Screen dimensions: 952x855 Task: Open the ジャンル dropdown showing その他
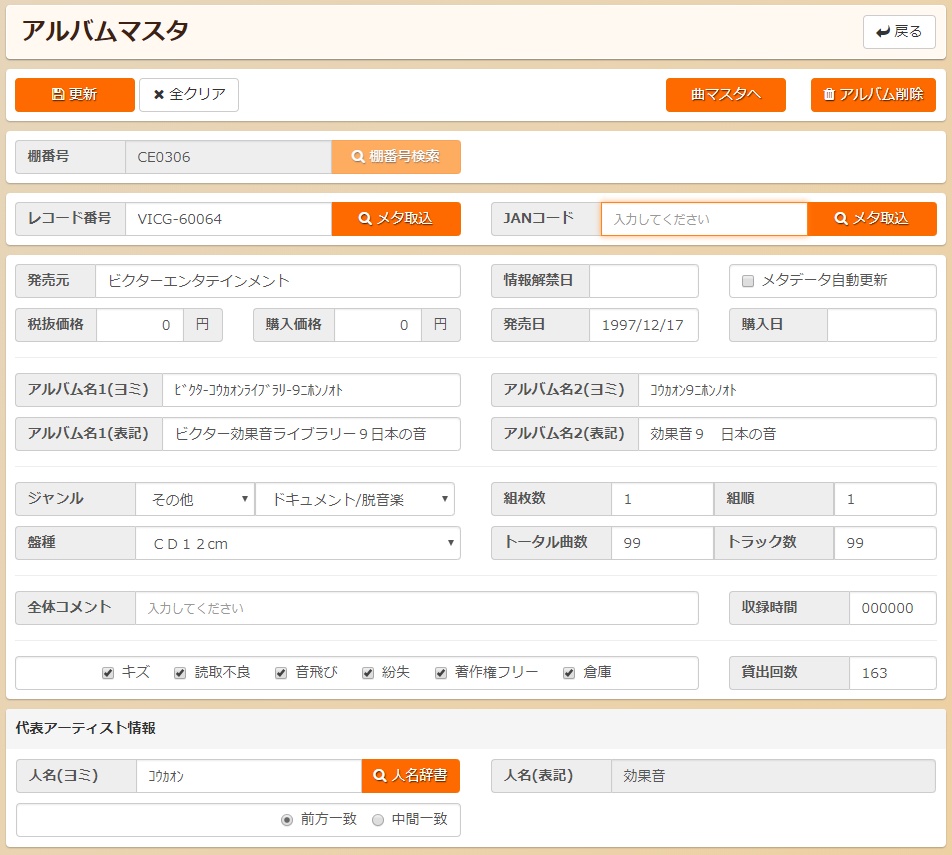pos(195,499)
